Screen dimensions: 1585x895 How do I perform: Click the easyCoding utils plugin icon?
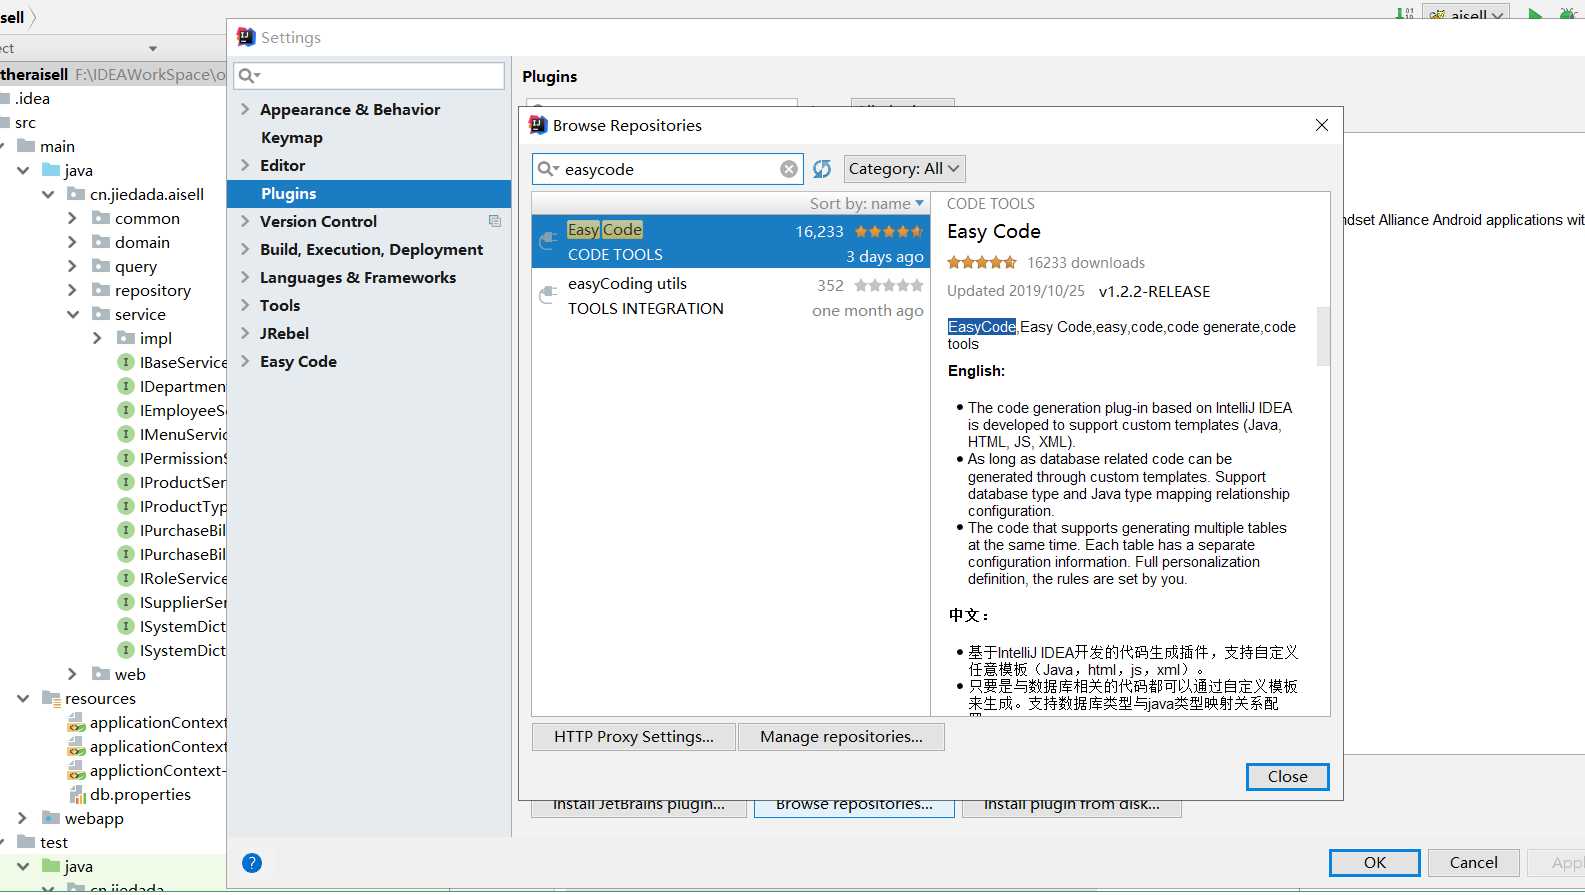[548, 295]
